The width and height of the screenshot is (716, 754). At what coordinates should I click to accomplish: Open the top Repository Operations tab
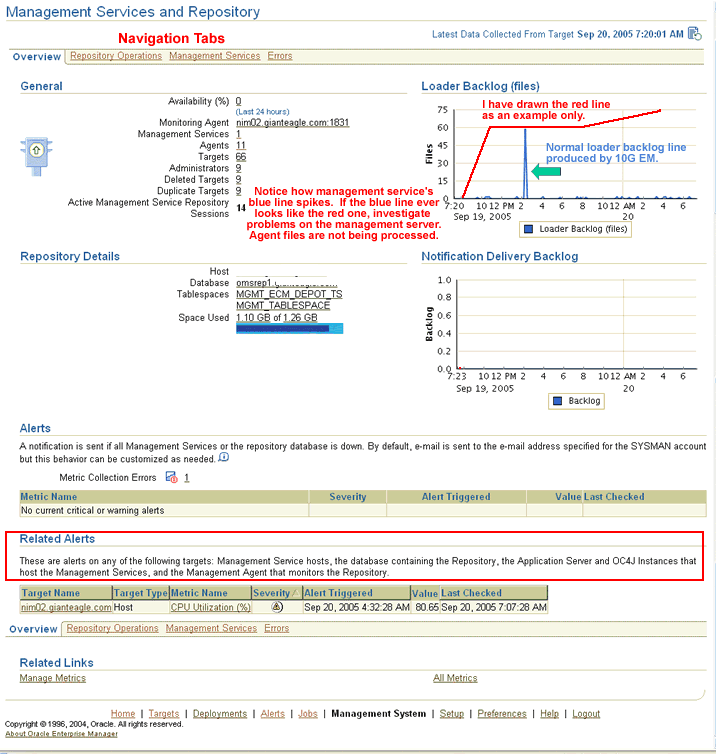116,56
